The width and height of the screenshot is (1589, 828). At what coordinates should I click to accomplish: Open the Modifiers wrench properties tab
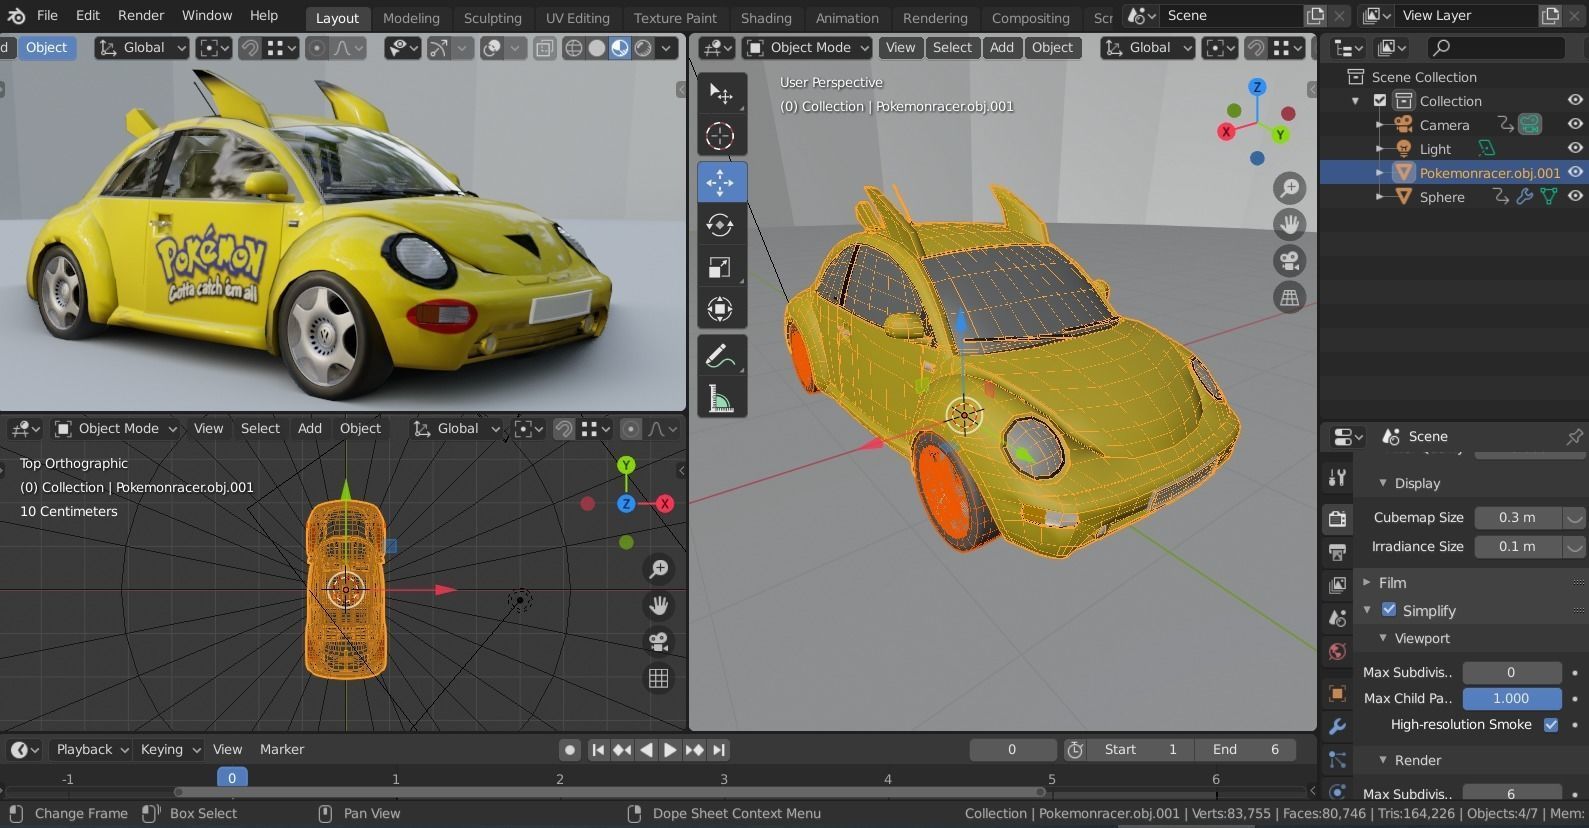(1337, 727)
